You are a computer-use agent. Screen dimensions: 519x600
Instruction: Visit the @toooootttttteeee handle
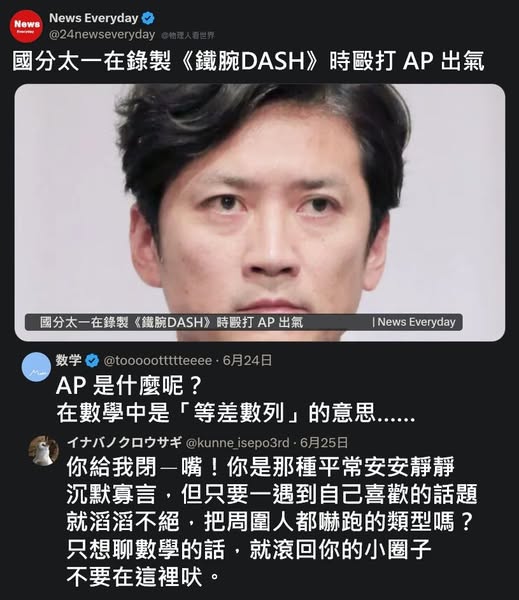pyautogui.click(x=158, y=361)
